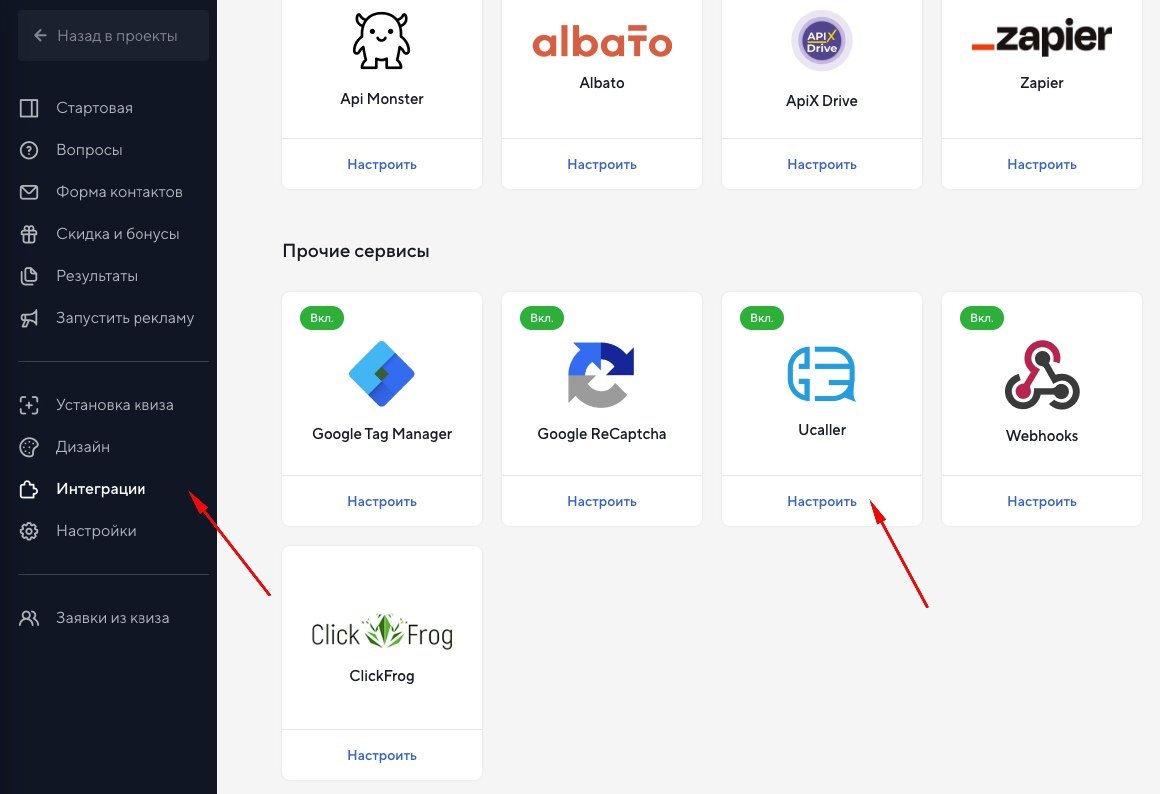1160x794 pixels.
Task: Click the Api Monster card title
Action: [382, 99]
